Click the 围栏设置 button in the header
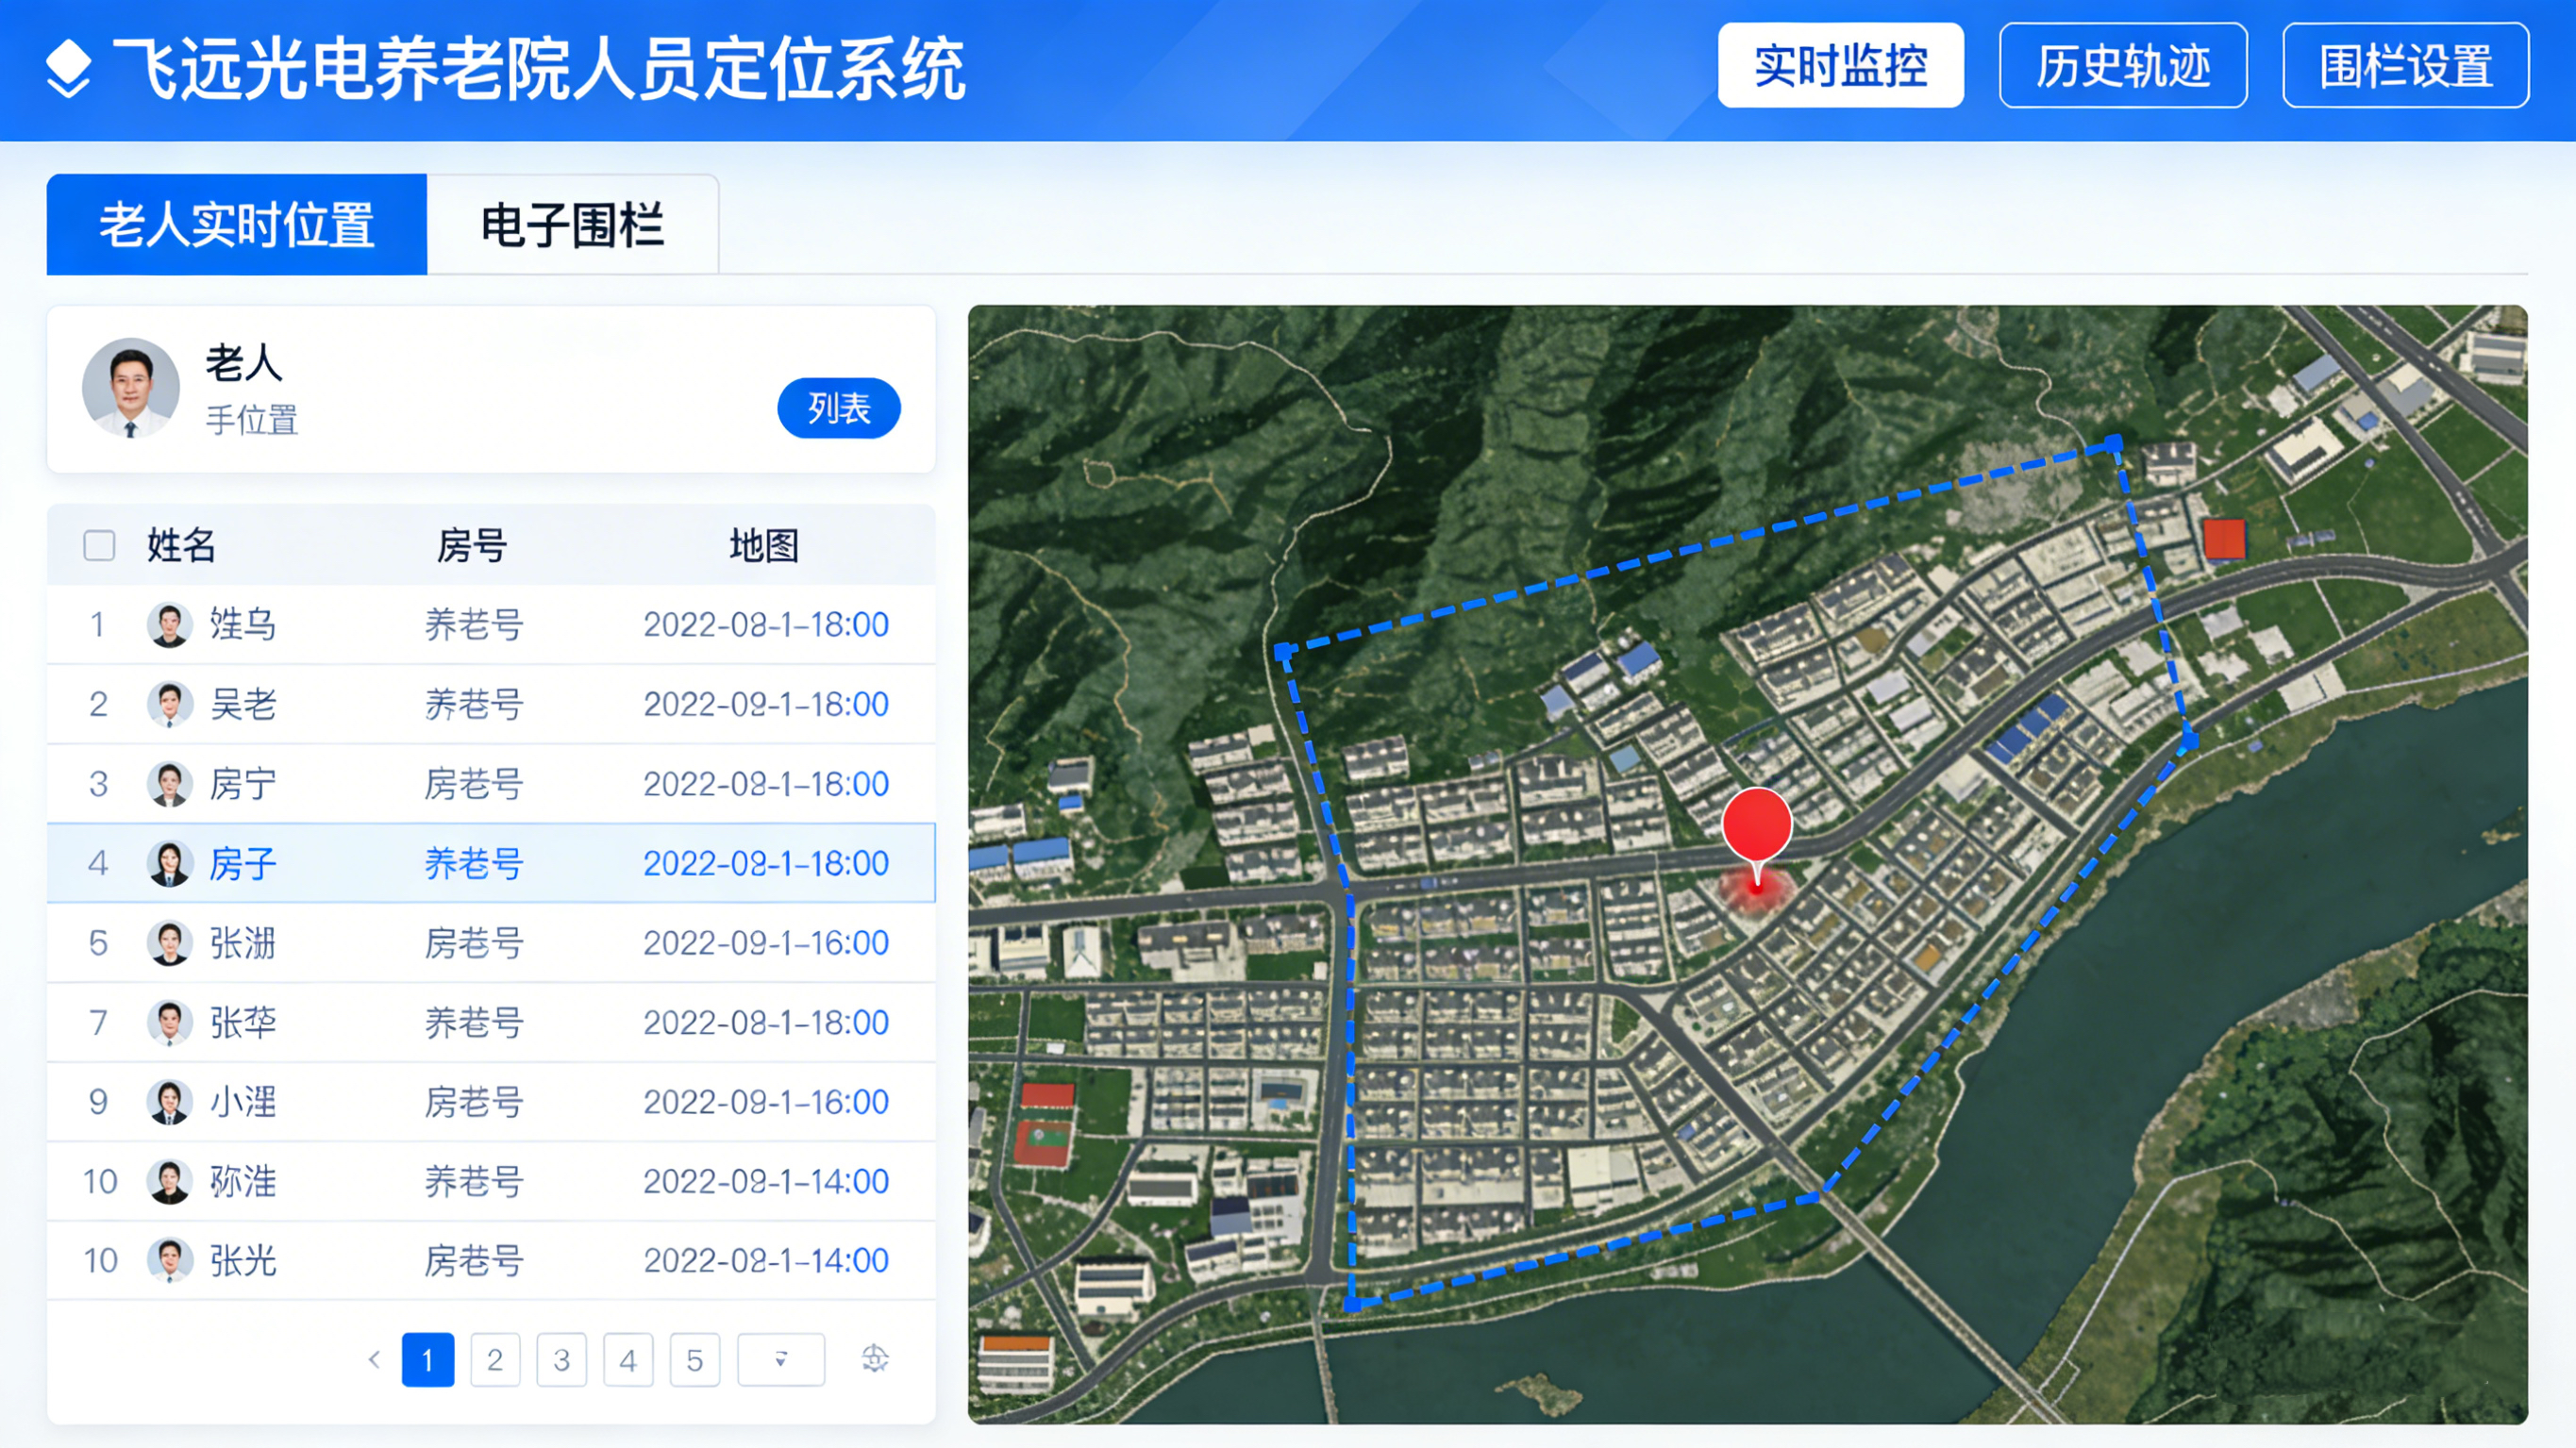The image size is (2576, 1448). pyautogui.click(x=2404, y=68)
